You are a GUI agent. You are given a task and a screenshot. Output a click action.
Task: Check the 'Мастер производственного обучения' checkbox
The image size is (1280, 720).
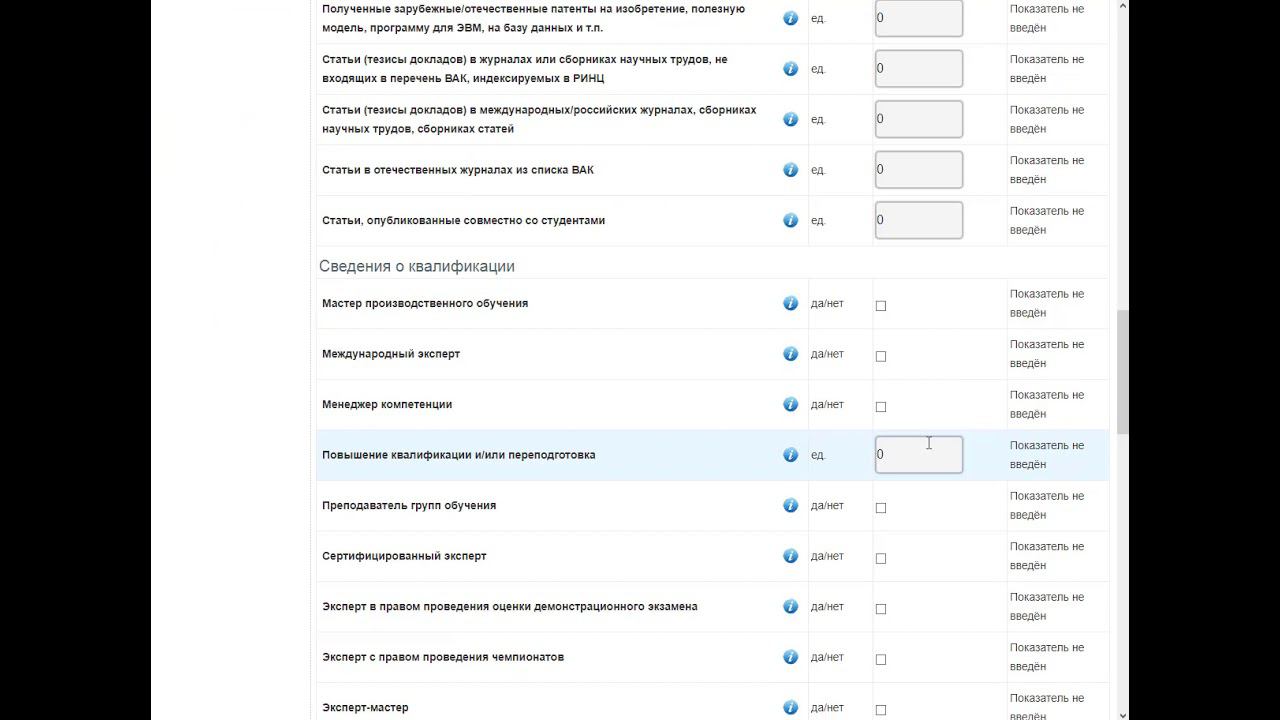(x=881, y=306)
